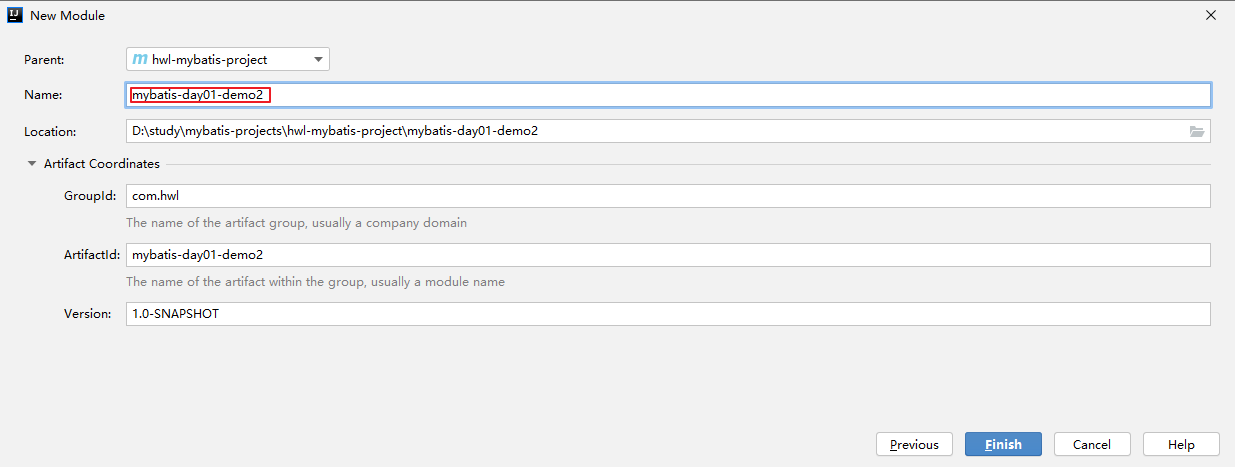Open Help for this dialog
This screenshot has width=1235, height=467.
click(x=1181, y=444)
